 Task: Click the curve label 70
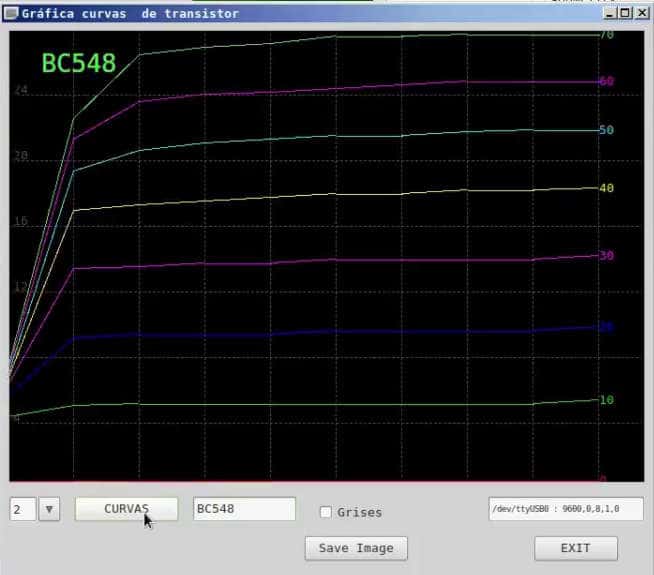[607, 35]
